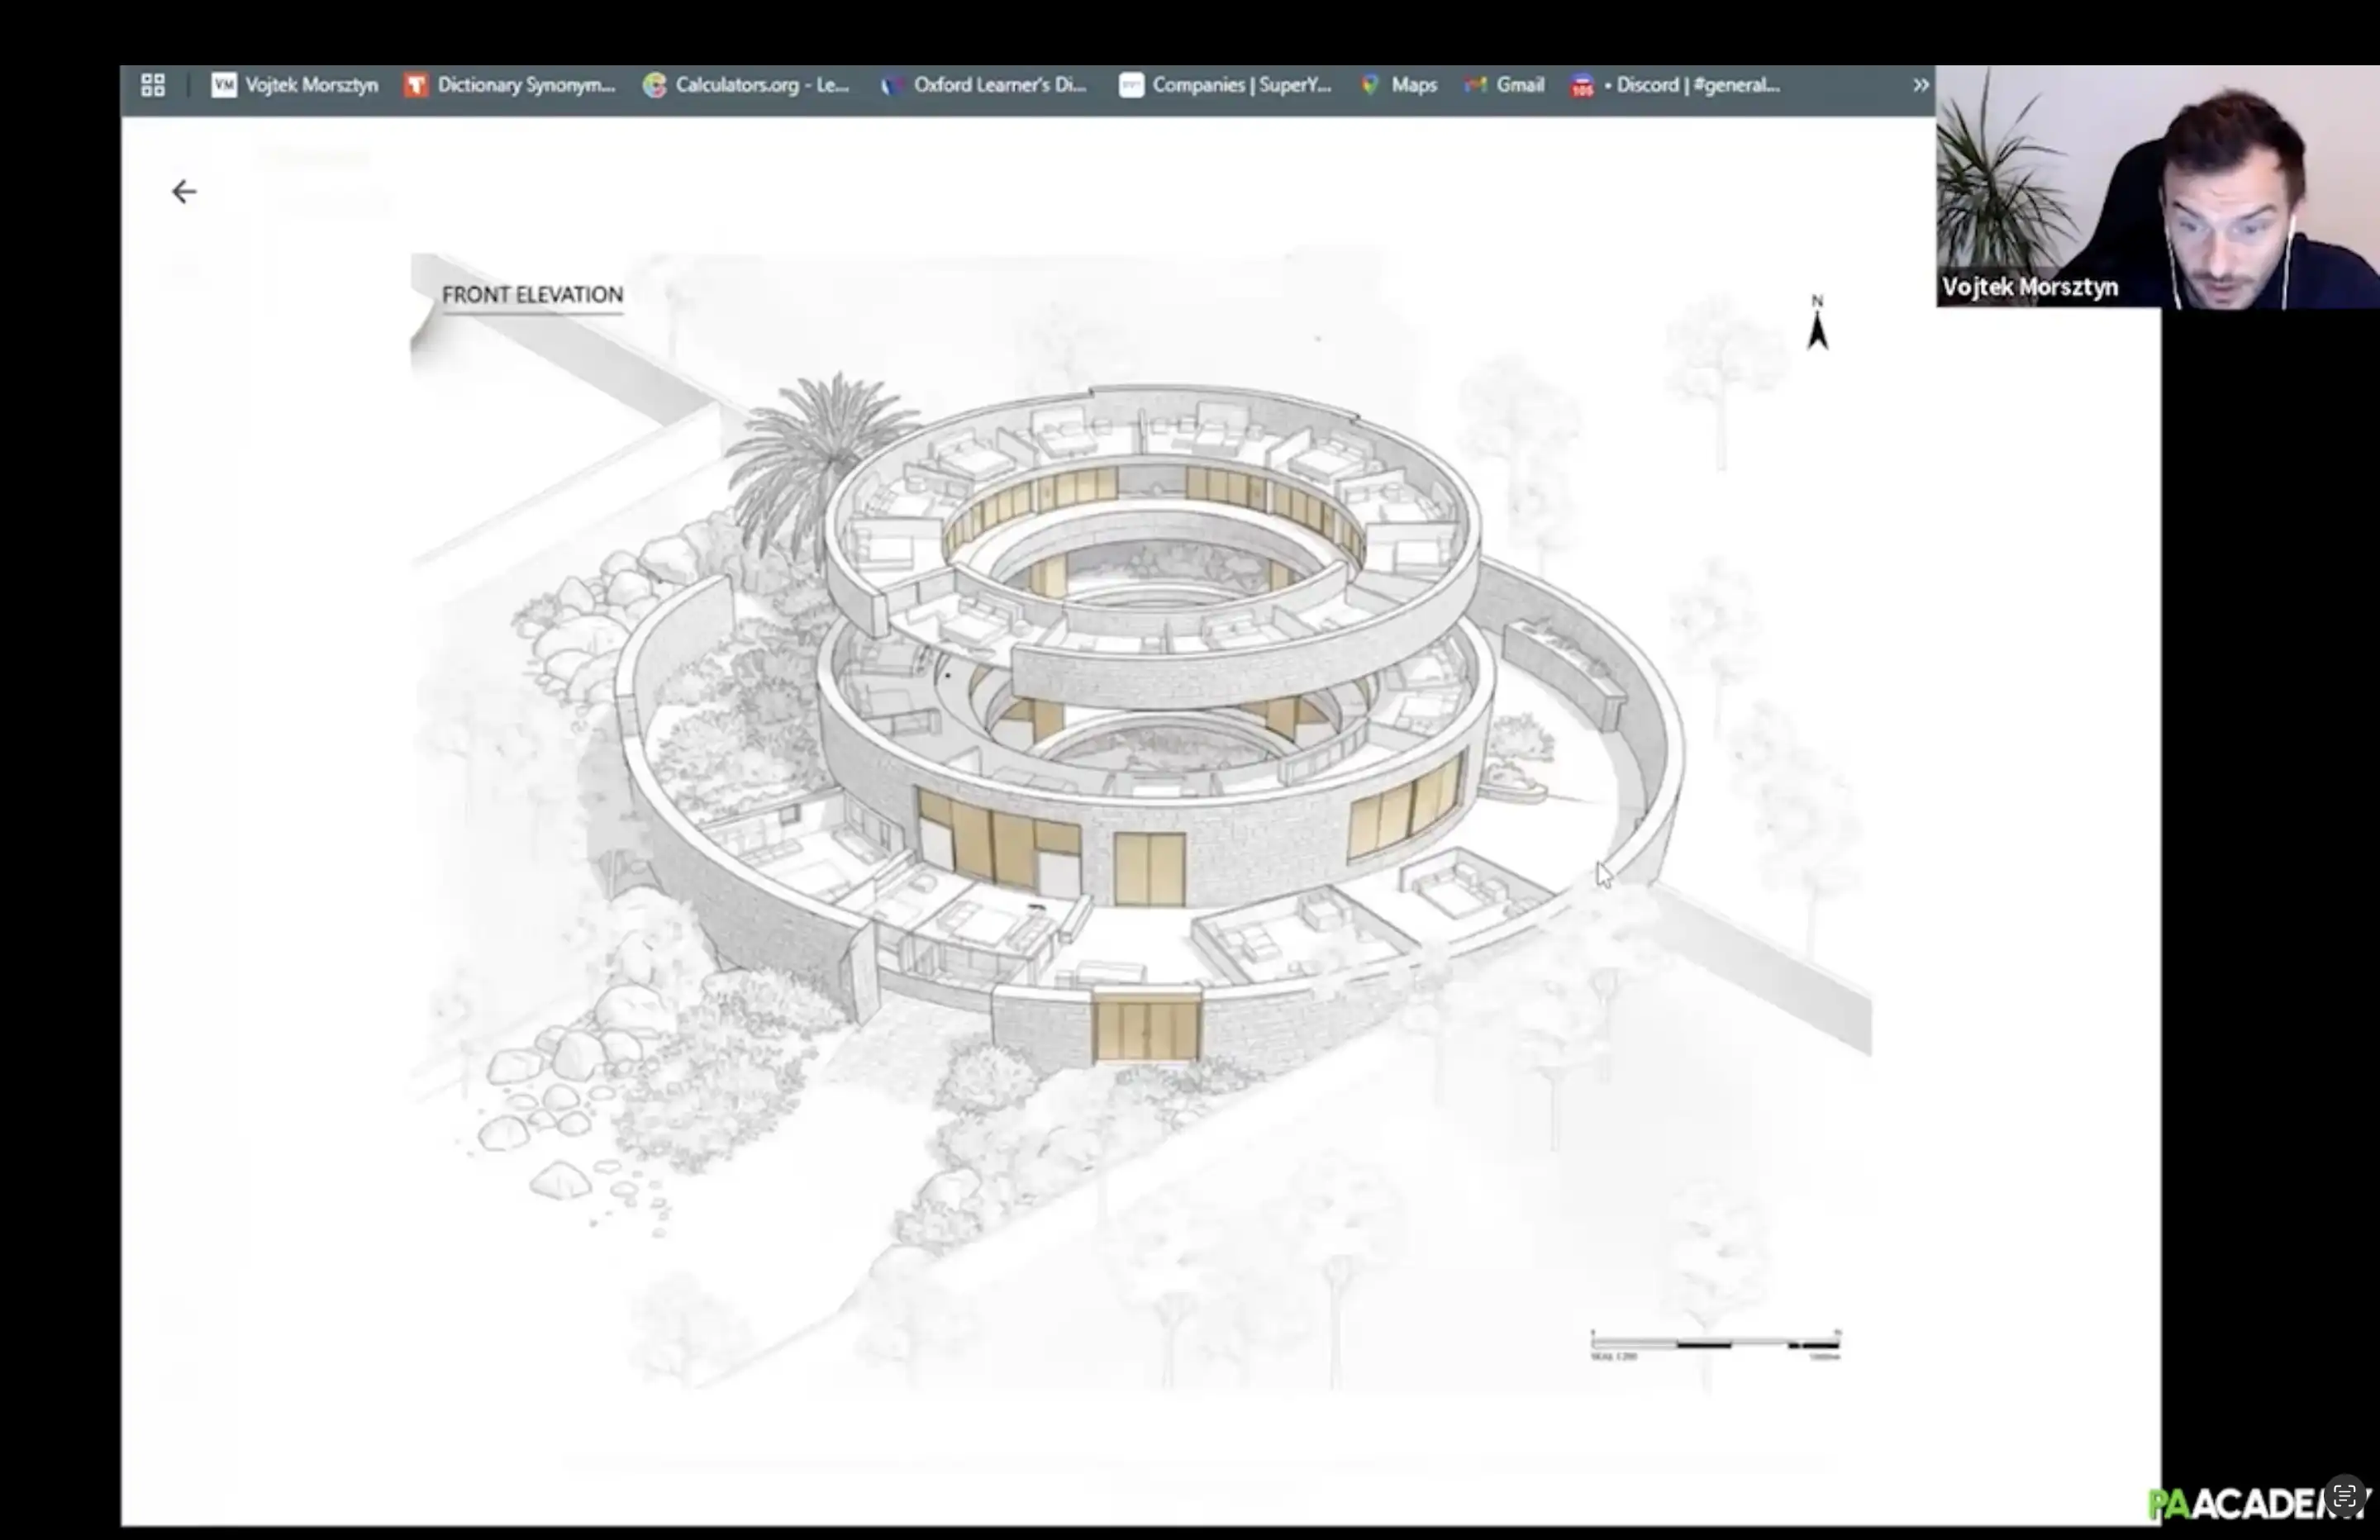
Task: Click the PA Academy logo
Action: 2240,1504
